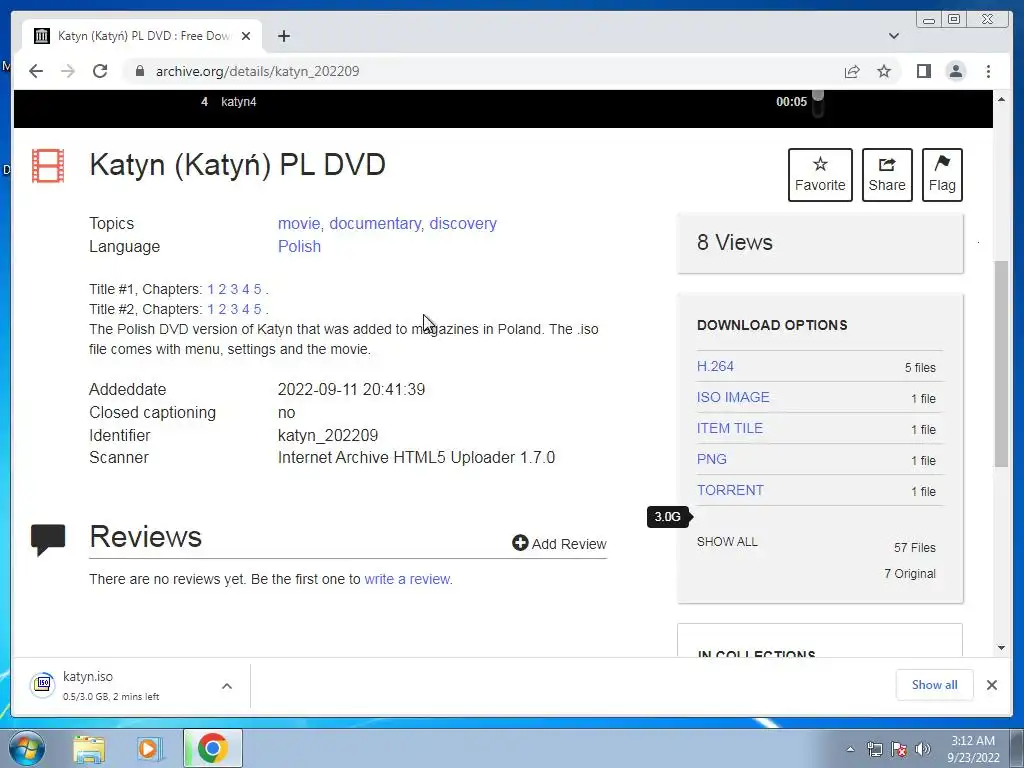Open the discovery topic link
Viewport: 1024px width, 768px height.
[x=463, y=223]
